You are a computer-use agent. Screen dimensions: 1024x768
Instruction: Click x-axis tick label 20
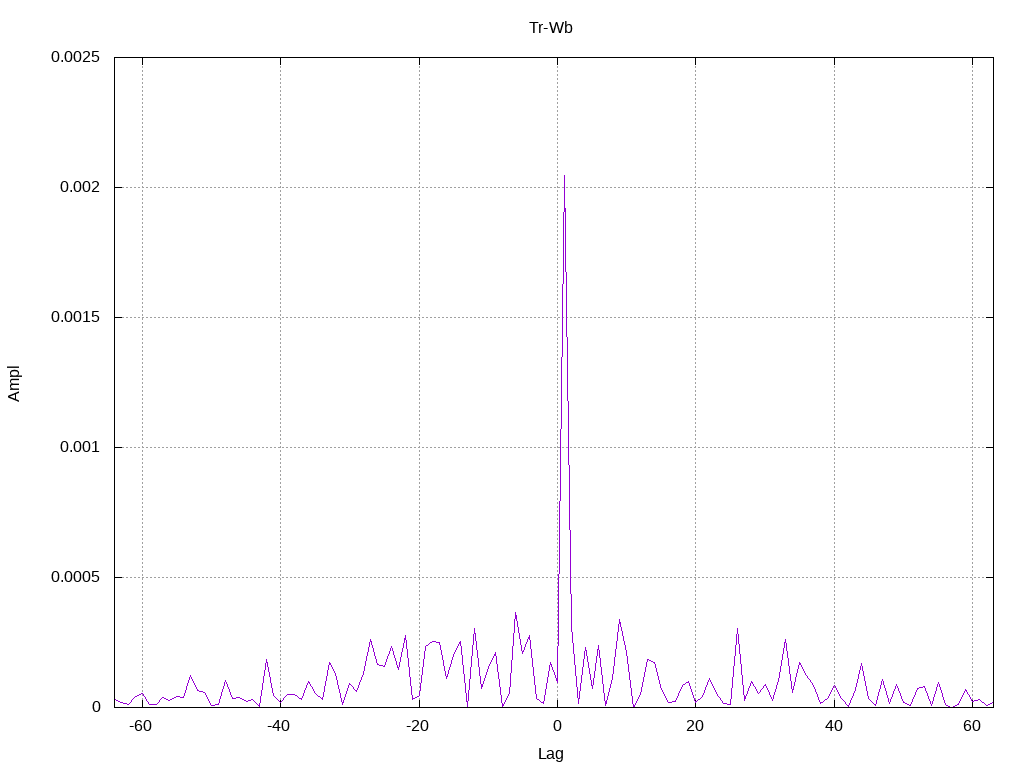pos(696,726)
